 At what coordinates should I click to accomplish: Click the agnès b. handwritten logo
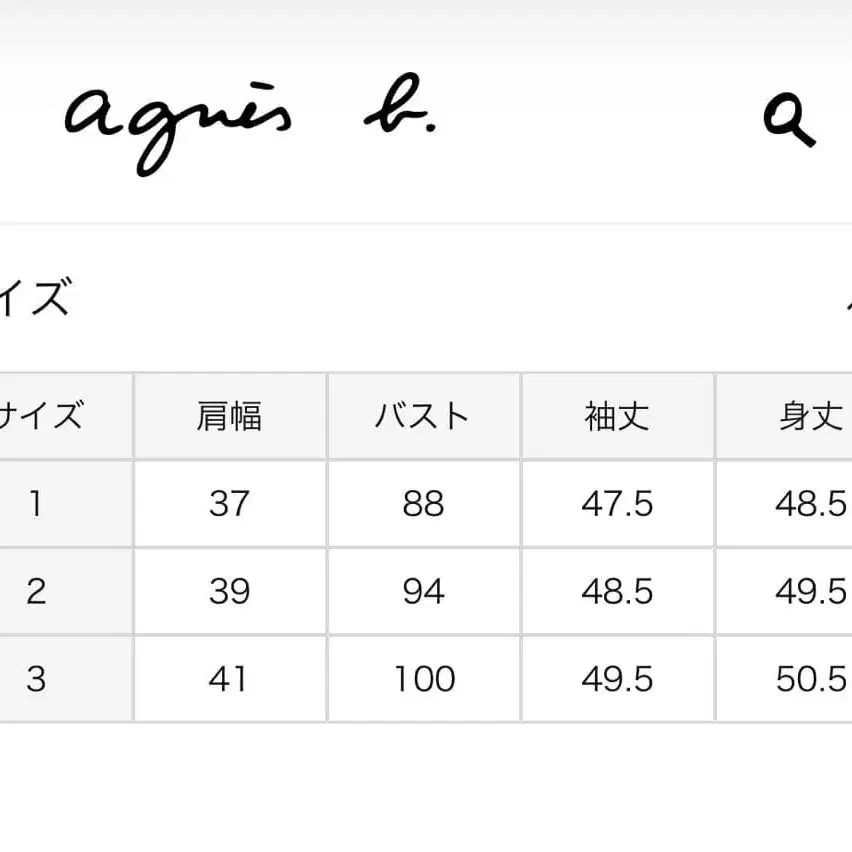point(250,124)
